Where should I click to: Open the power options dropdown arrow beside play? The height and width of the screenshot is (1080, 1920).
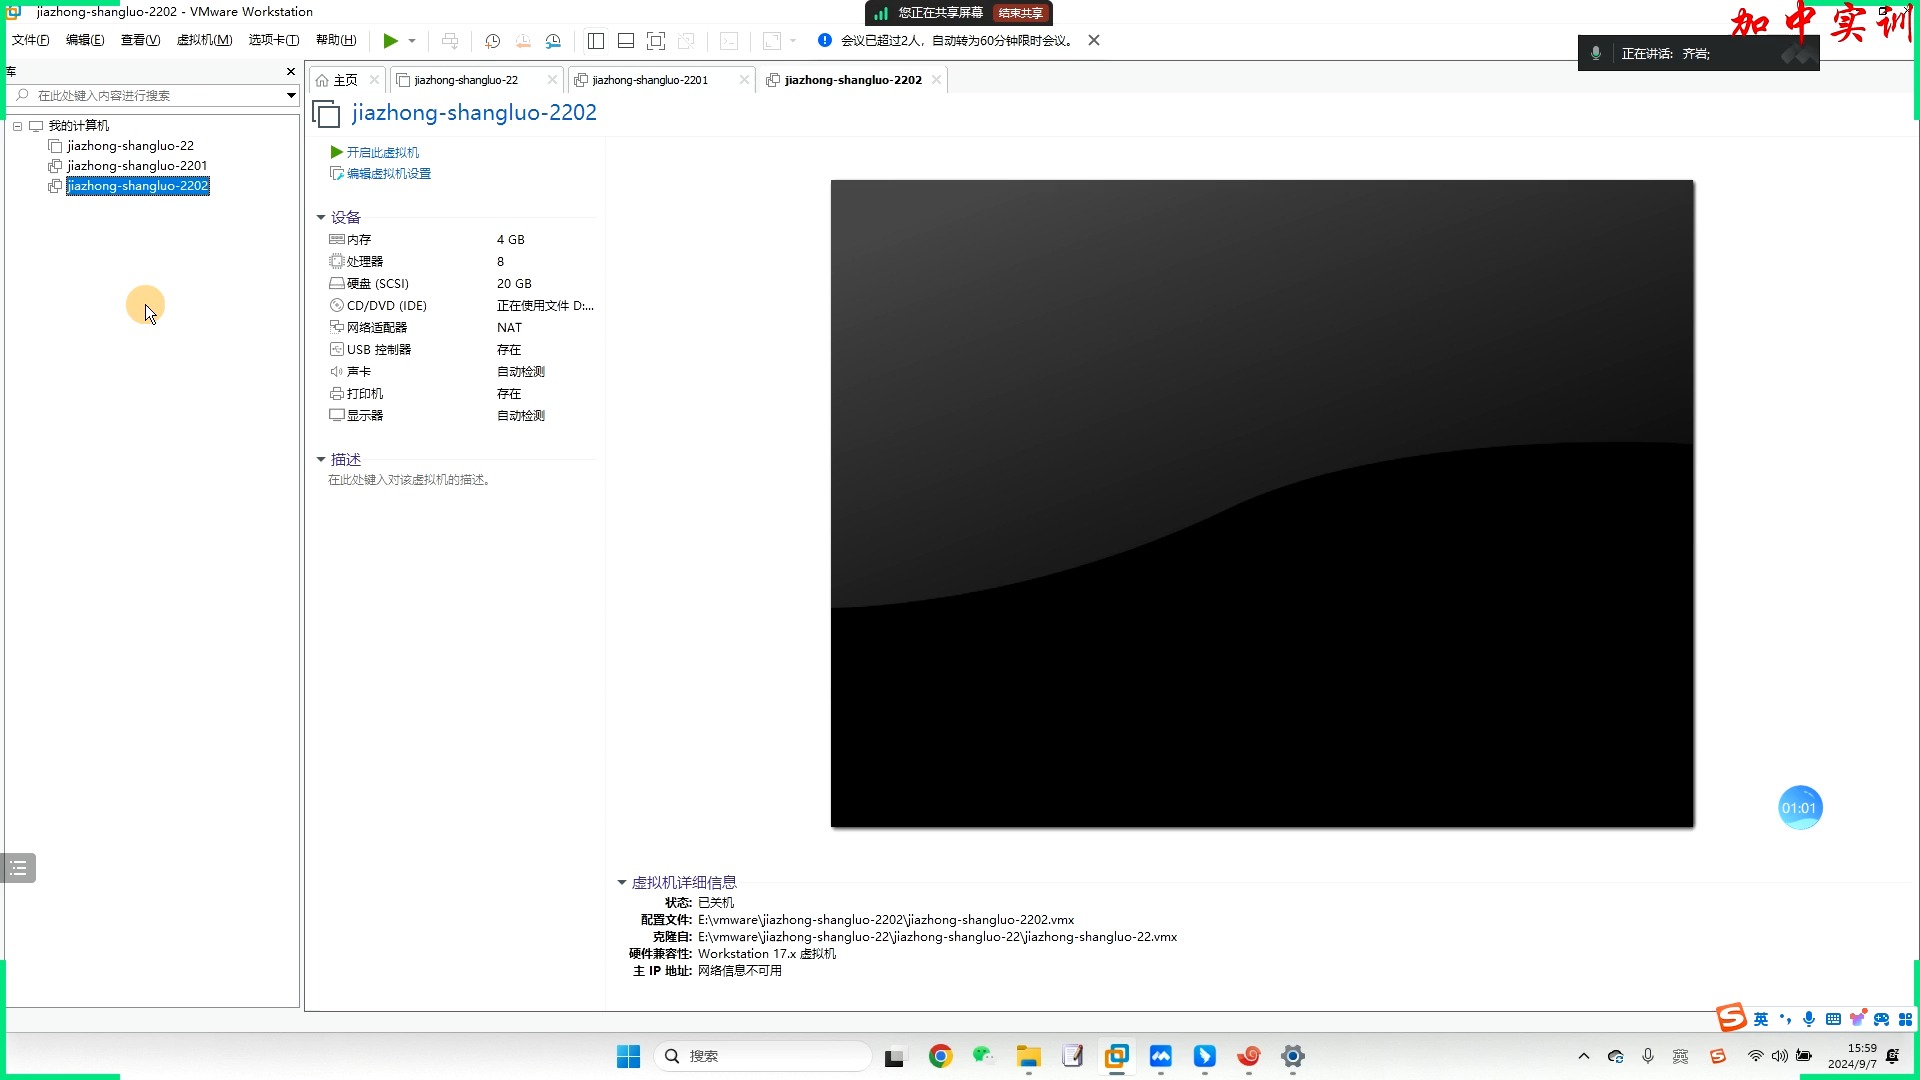click(412, 41)
